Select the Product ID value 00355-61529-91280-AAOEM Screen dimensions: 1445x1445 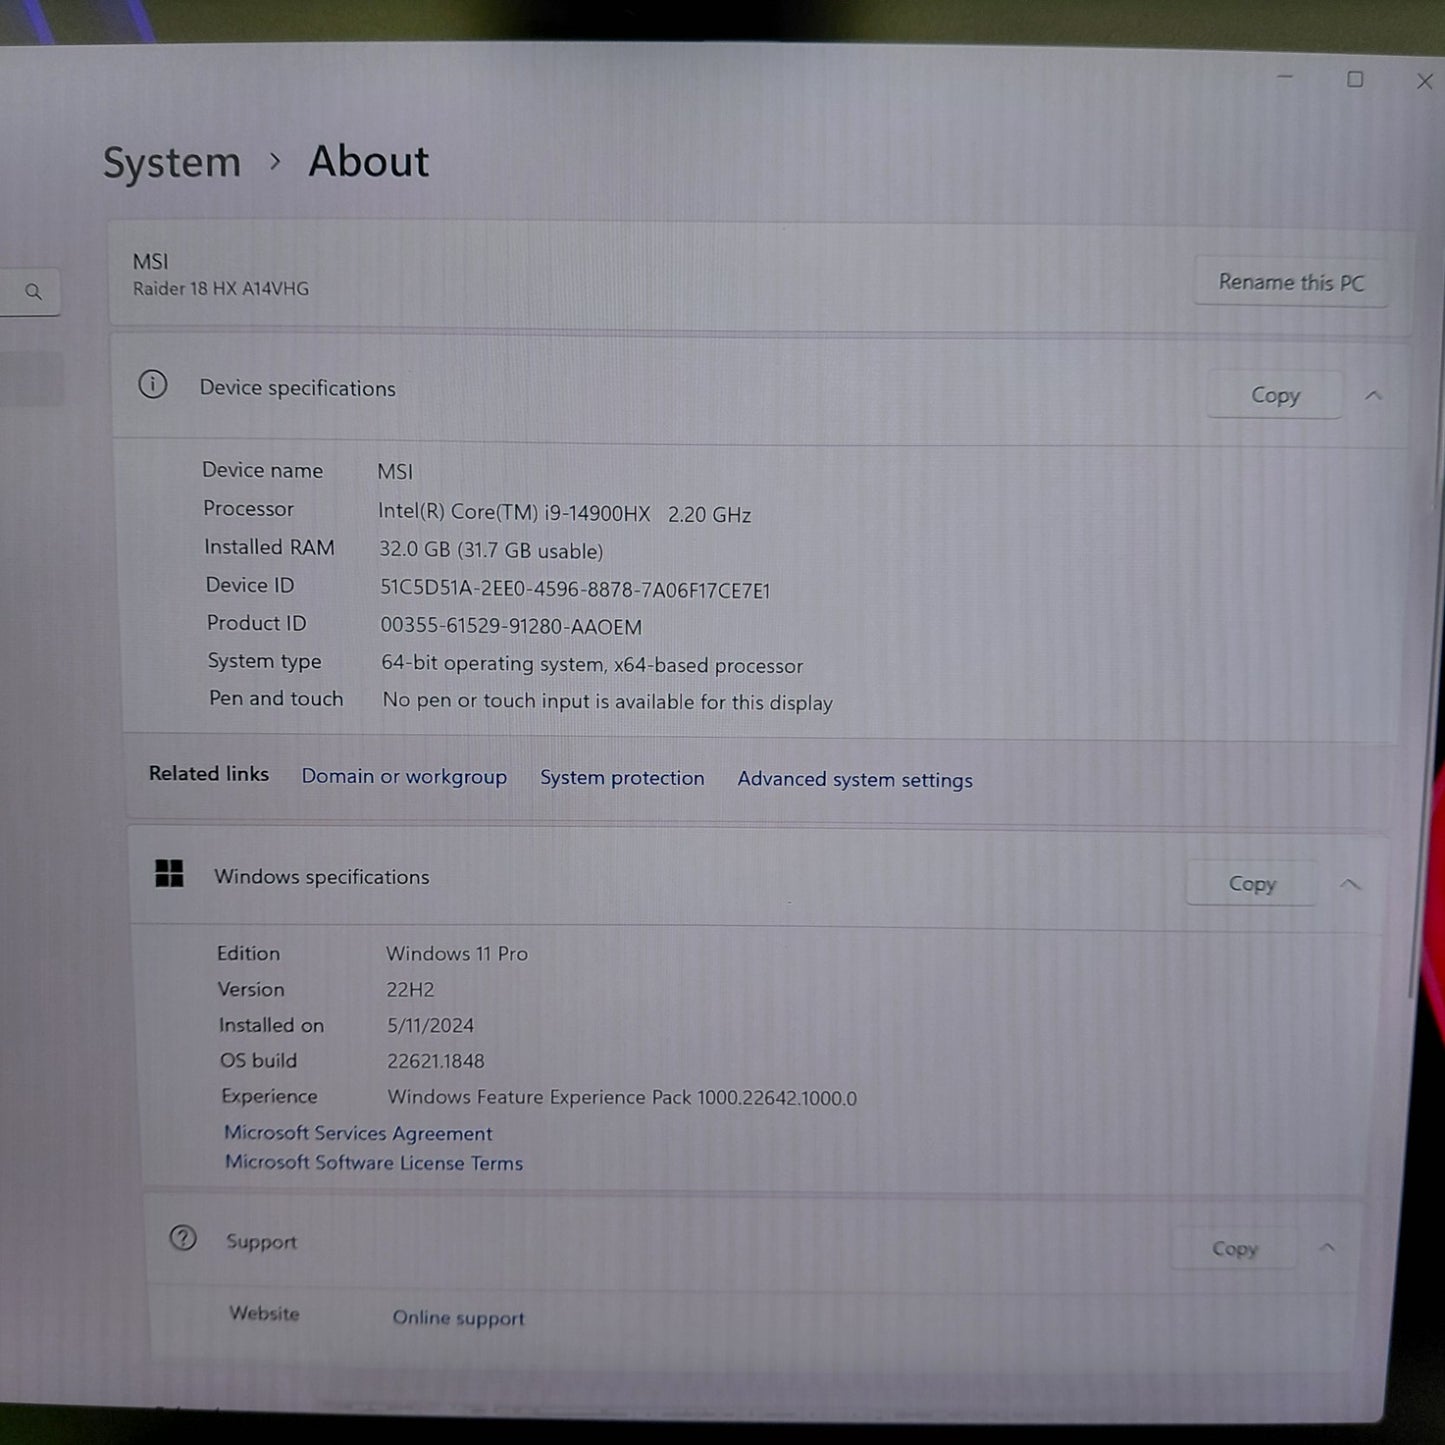pos(511,627)
